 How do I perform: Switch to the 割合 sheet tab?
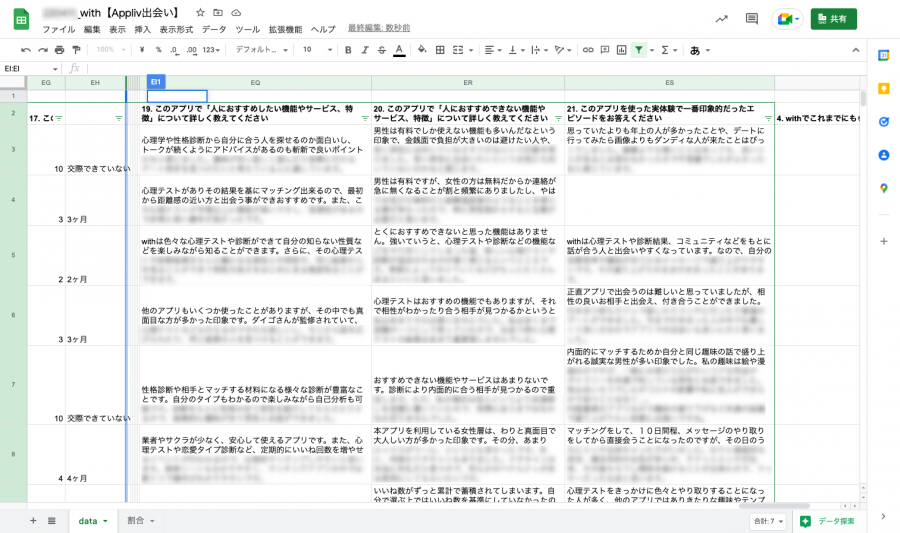coord(140,520)
